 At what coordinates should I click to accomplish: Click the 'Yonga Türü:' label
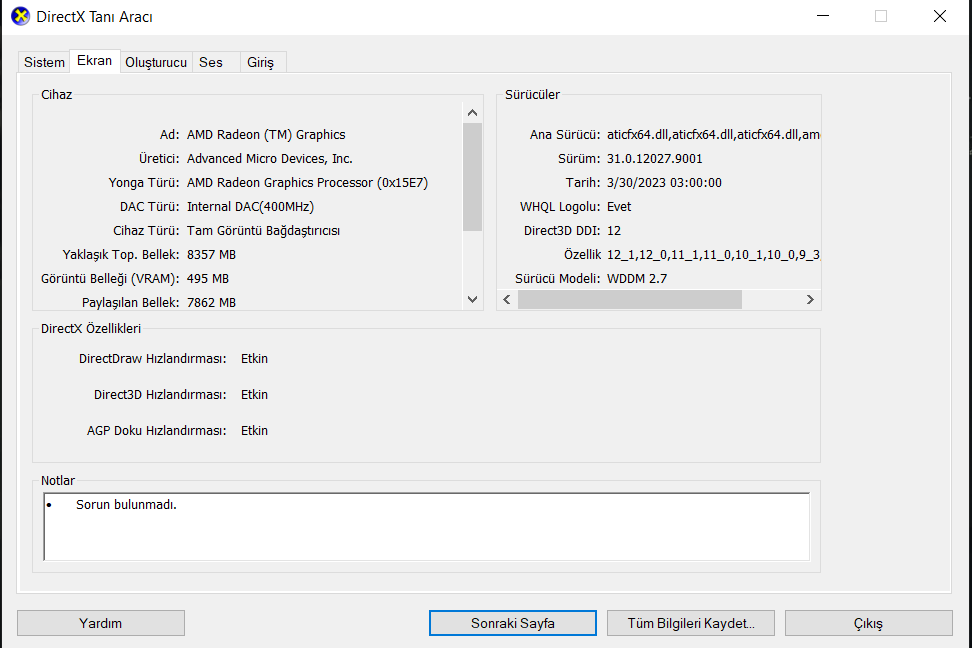144,183
